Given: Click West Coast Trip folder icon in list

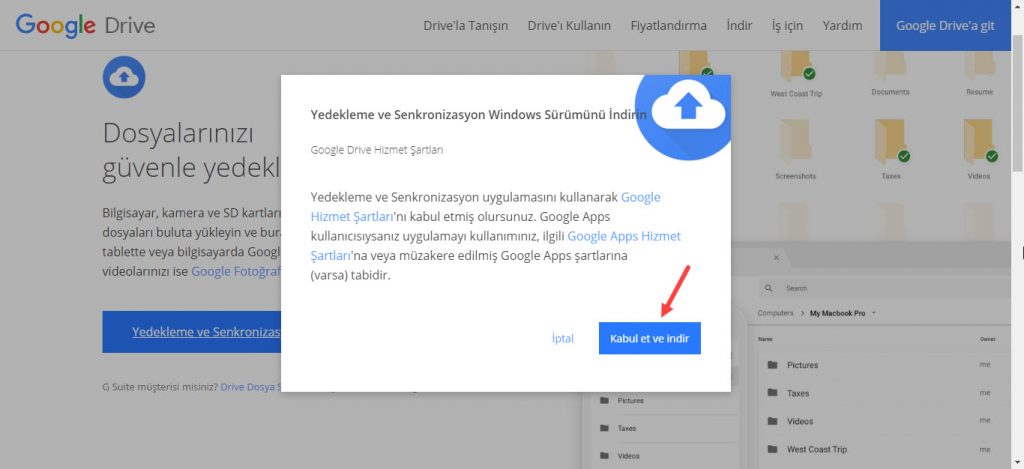Looking at the screenshot, I should point(773,449).
